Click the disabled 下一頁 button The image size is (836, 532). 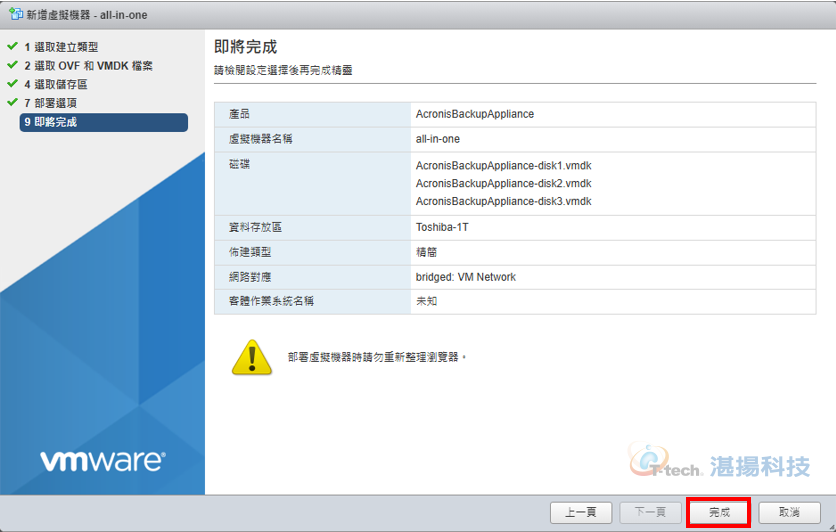[x=650, y=513]
